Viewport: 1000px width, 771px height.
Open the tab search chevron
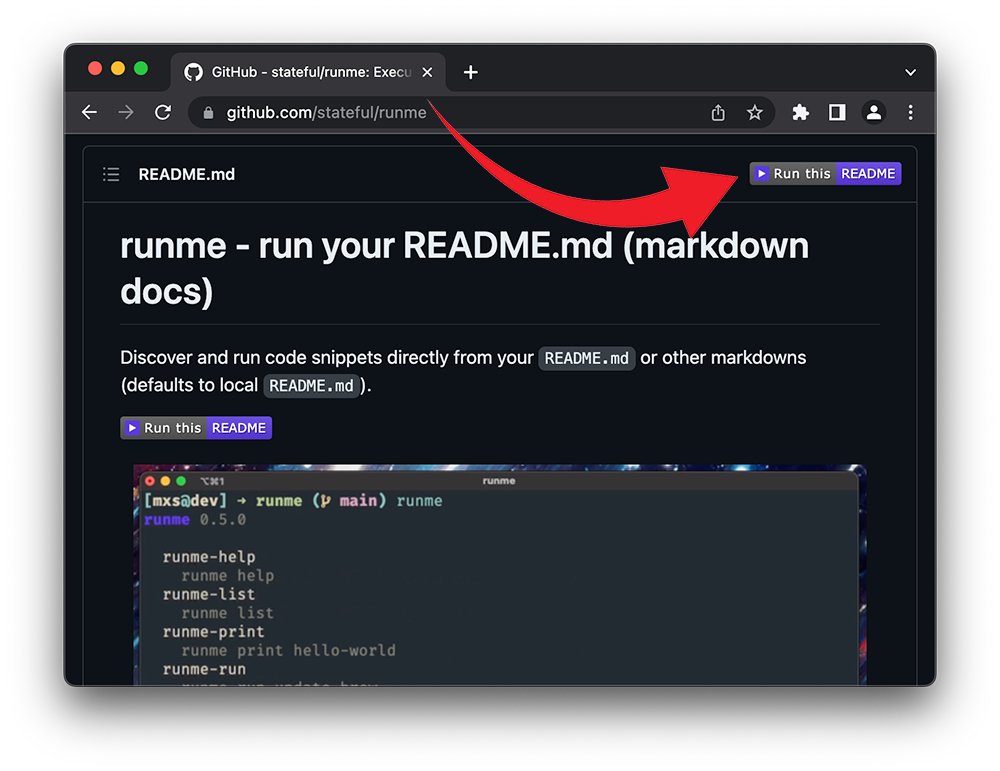coord(910,71)
